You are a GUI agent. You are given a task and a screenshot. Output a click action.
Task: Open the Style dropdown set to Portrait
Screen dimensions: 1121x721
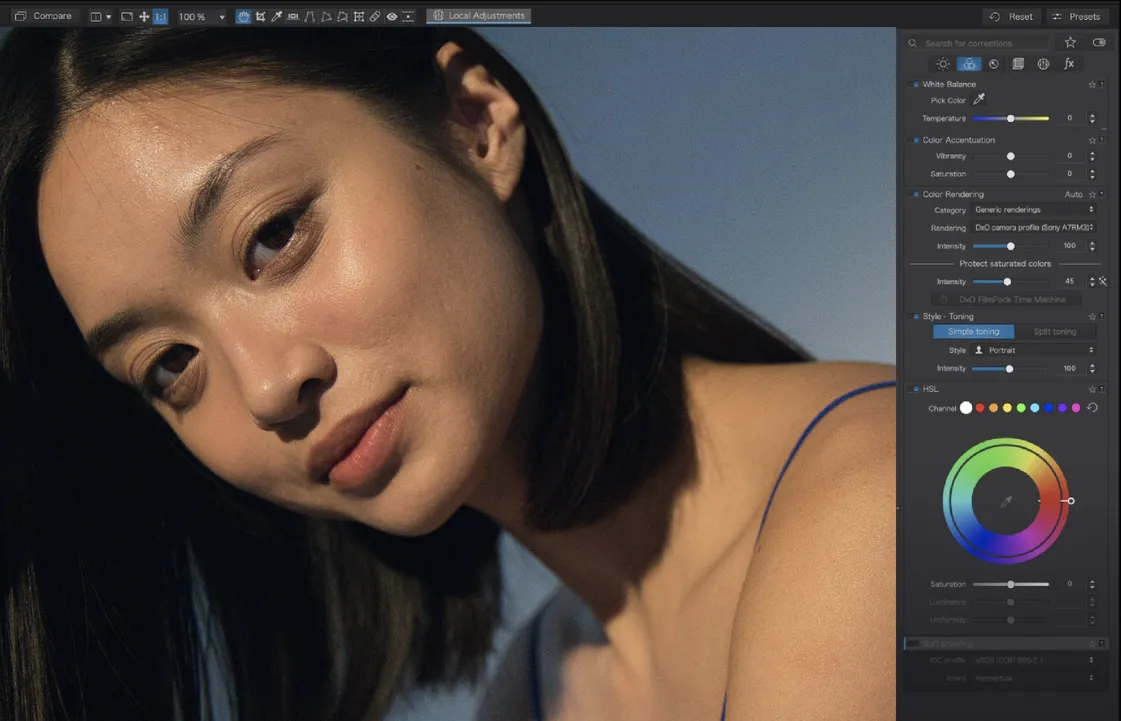(1034, 350)
